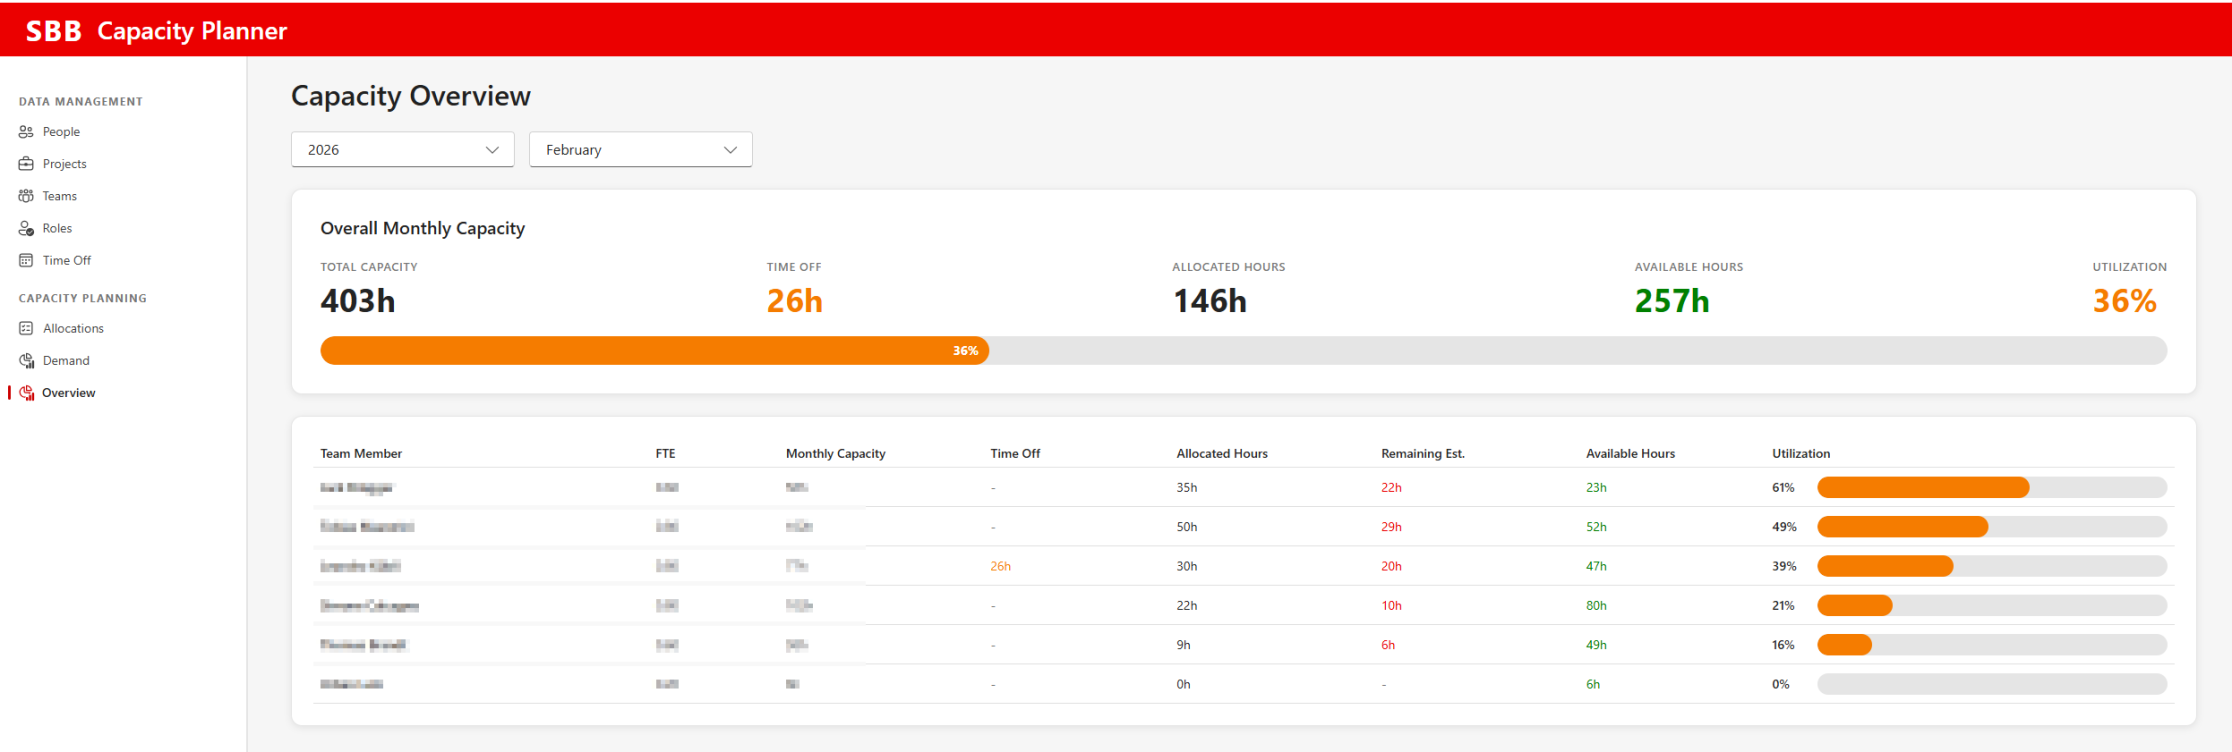Viewport: 2232px width, 752px height.
Task: Click the 29h remaining estimate cell
Action: [1392, 527]
